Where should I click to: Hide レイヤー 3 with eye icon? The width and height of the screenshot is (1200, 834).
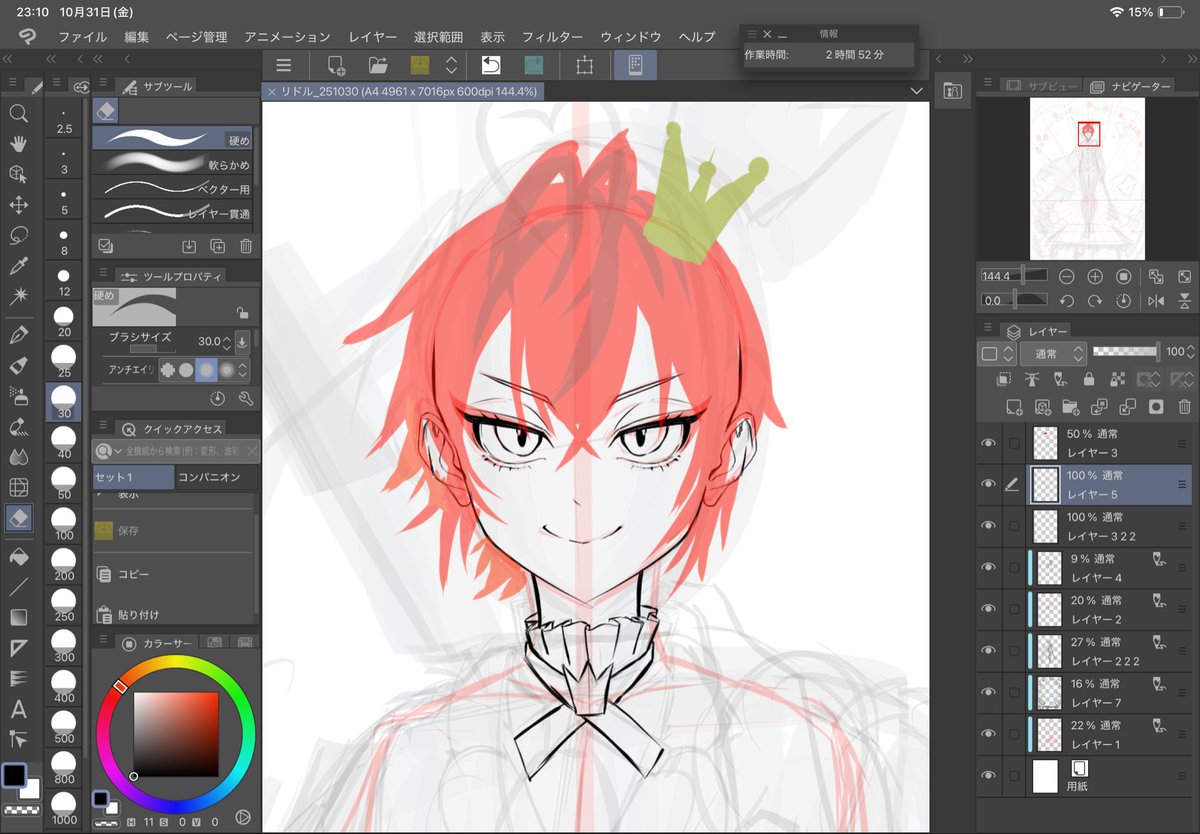pyautogui.click(x=989, y=443)
